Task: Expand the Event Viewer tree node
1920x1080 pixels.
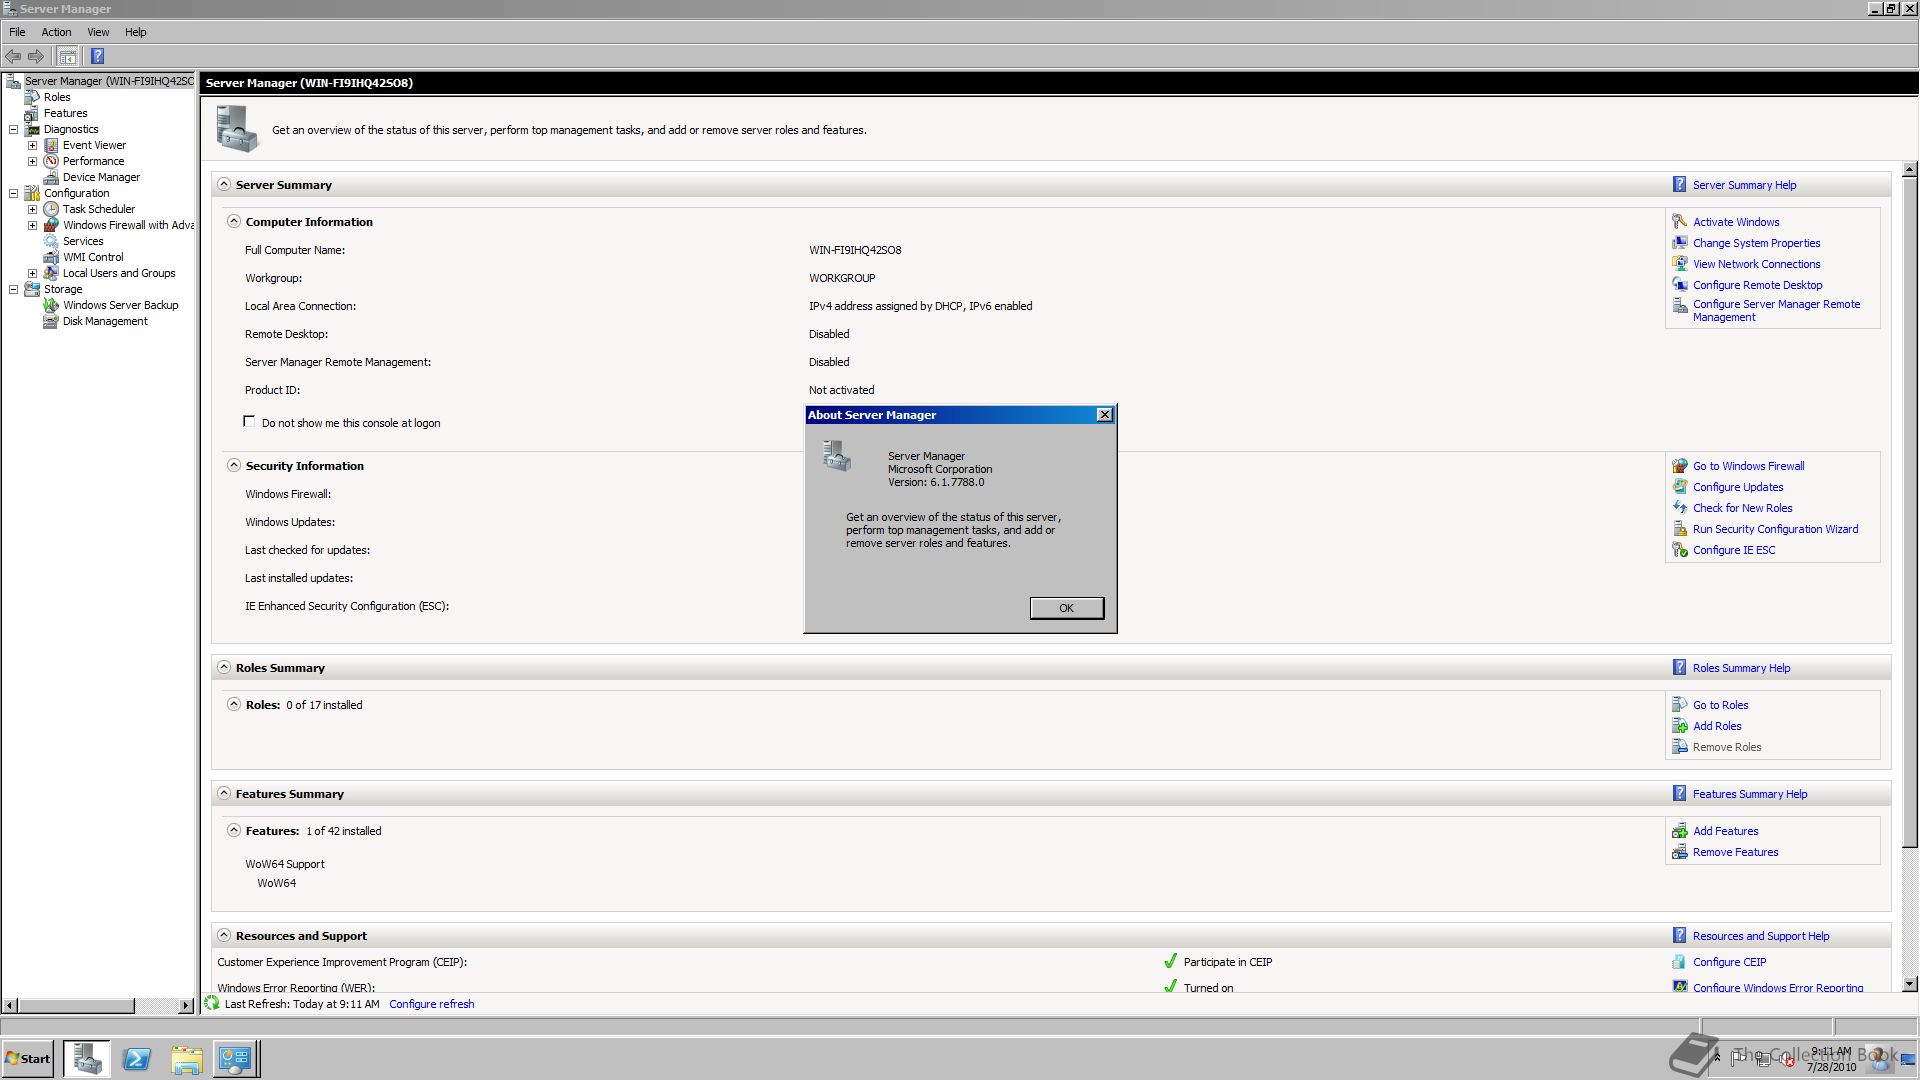Action: (32, 145)
